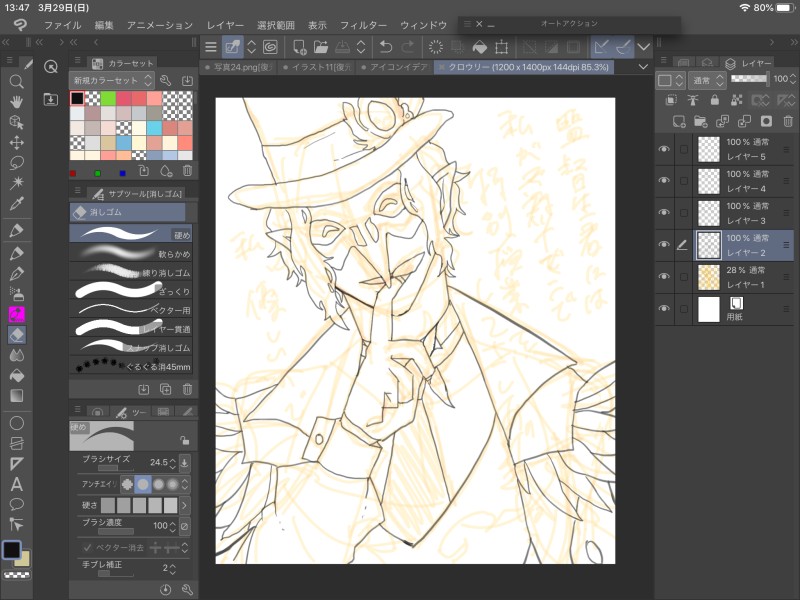Create layer mask icon
The image size is (800, 600).
[766, 121]
